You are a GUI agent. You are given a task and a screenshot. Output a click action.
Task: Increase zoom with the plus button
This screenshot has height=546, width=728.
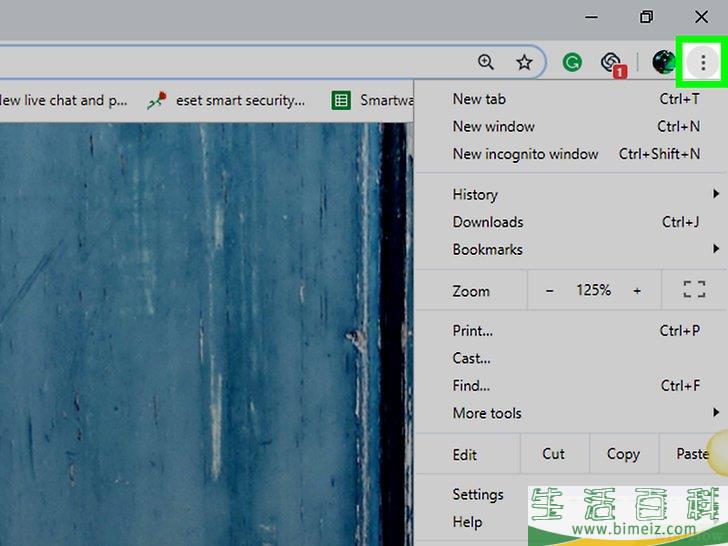(x=637, y=291)
